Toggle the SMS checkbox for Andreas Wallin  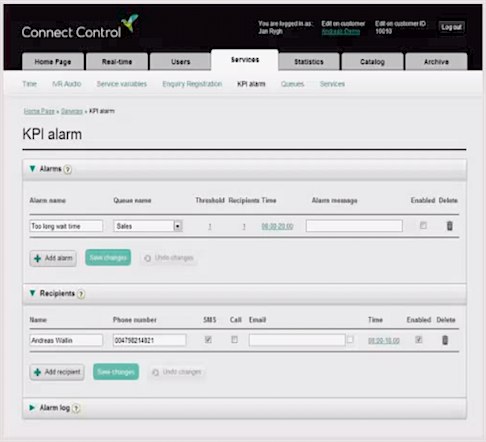point(208,340)
